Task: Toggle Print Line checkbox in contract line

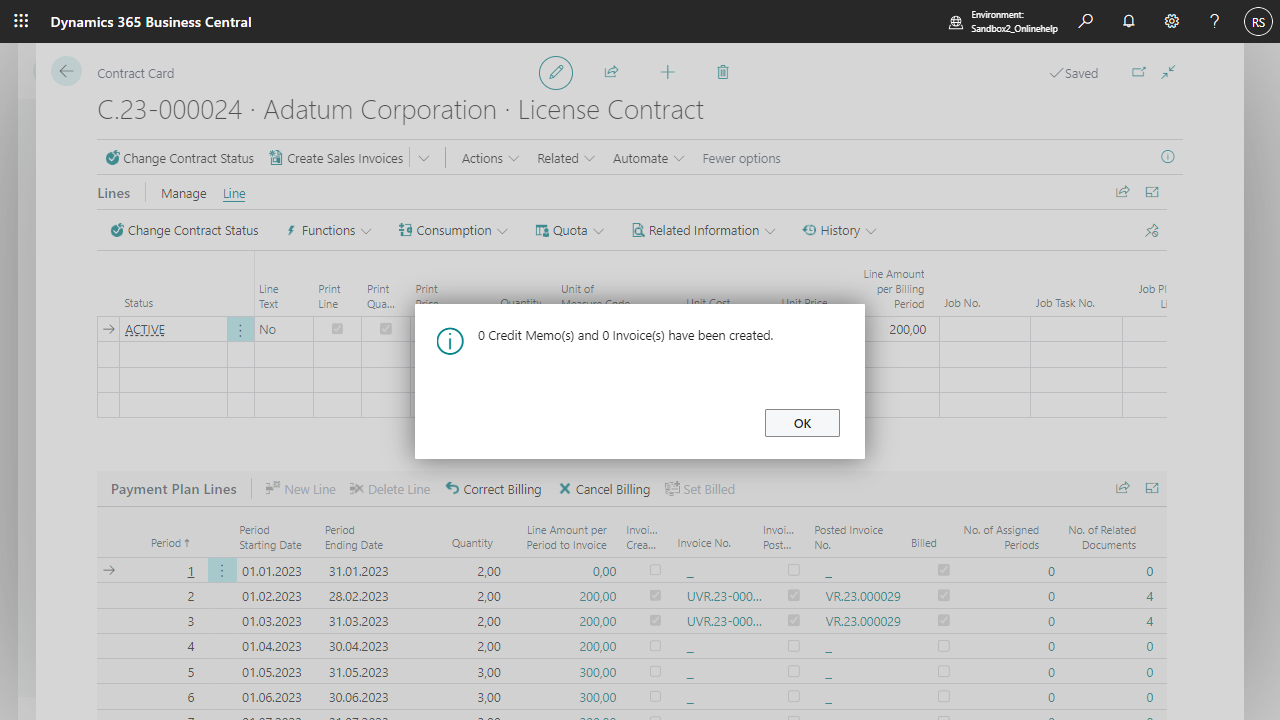Action: coord(337,329)
